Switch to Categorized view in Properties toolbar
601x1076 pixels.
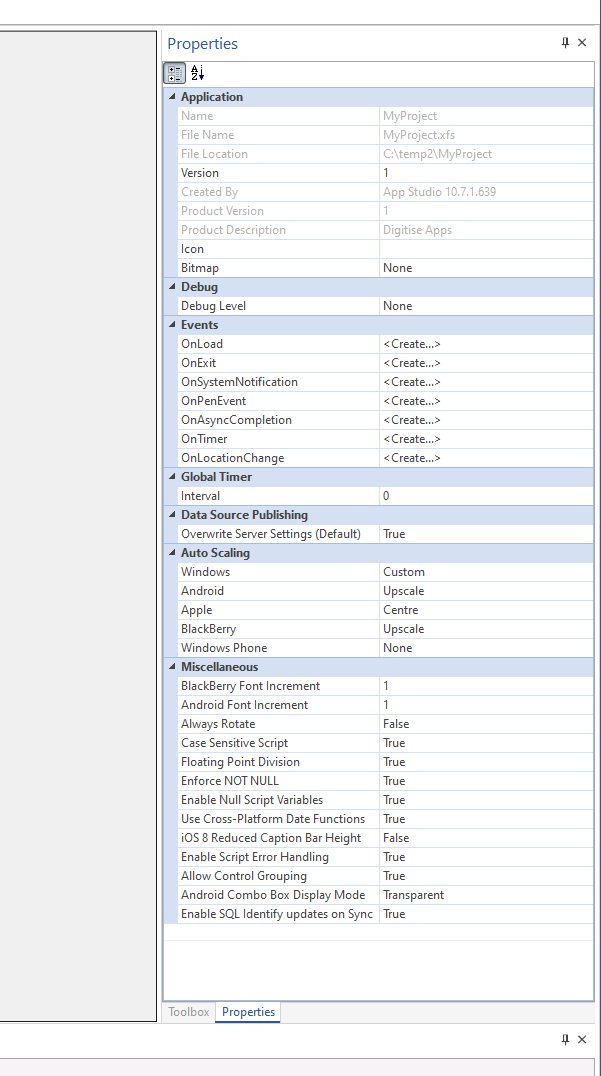click(x=174, y=73)
